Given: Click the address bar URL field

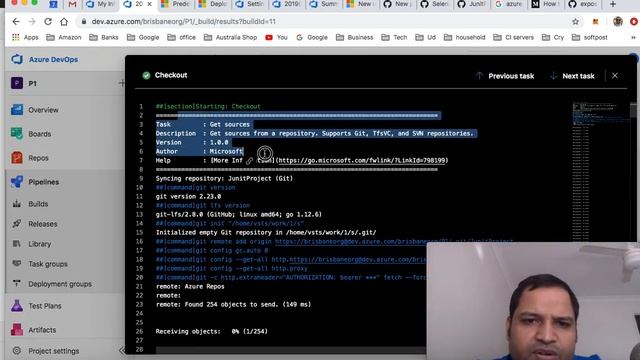Looking at the screenshot, I should (322, 22).
